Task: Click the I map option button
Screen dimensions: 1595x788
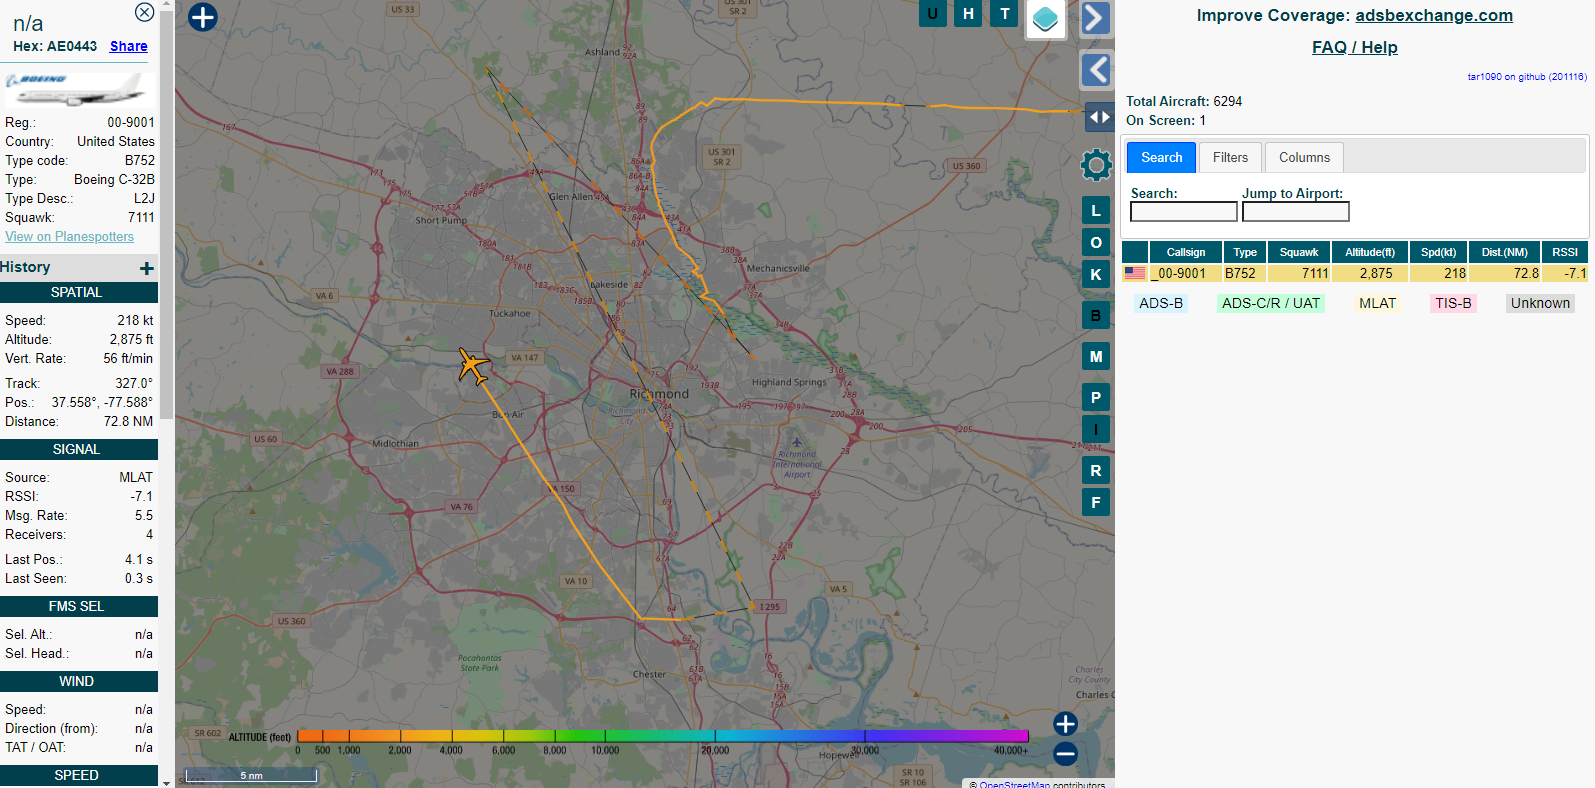Action: (x=1096, y=430)
